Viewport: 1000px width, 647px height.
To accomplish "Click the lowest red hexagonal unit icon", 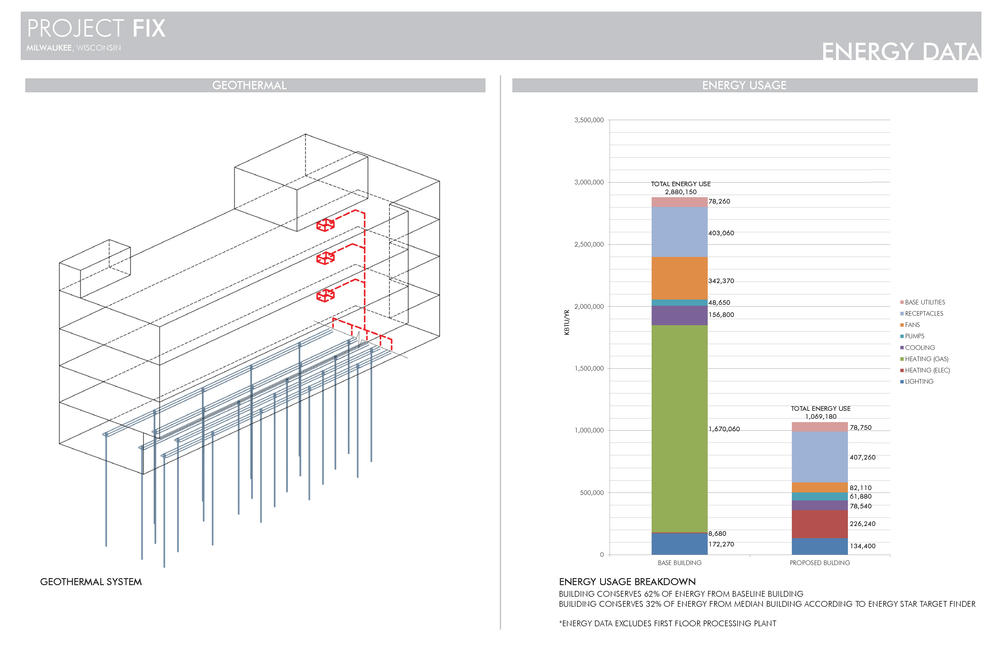I will [x=325, y=296].
